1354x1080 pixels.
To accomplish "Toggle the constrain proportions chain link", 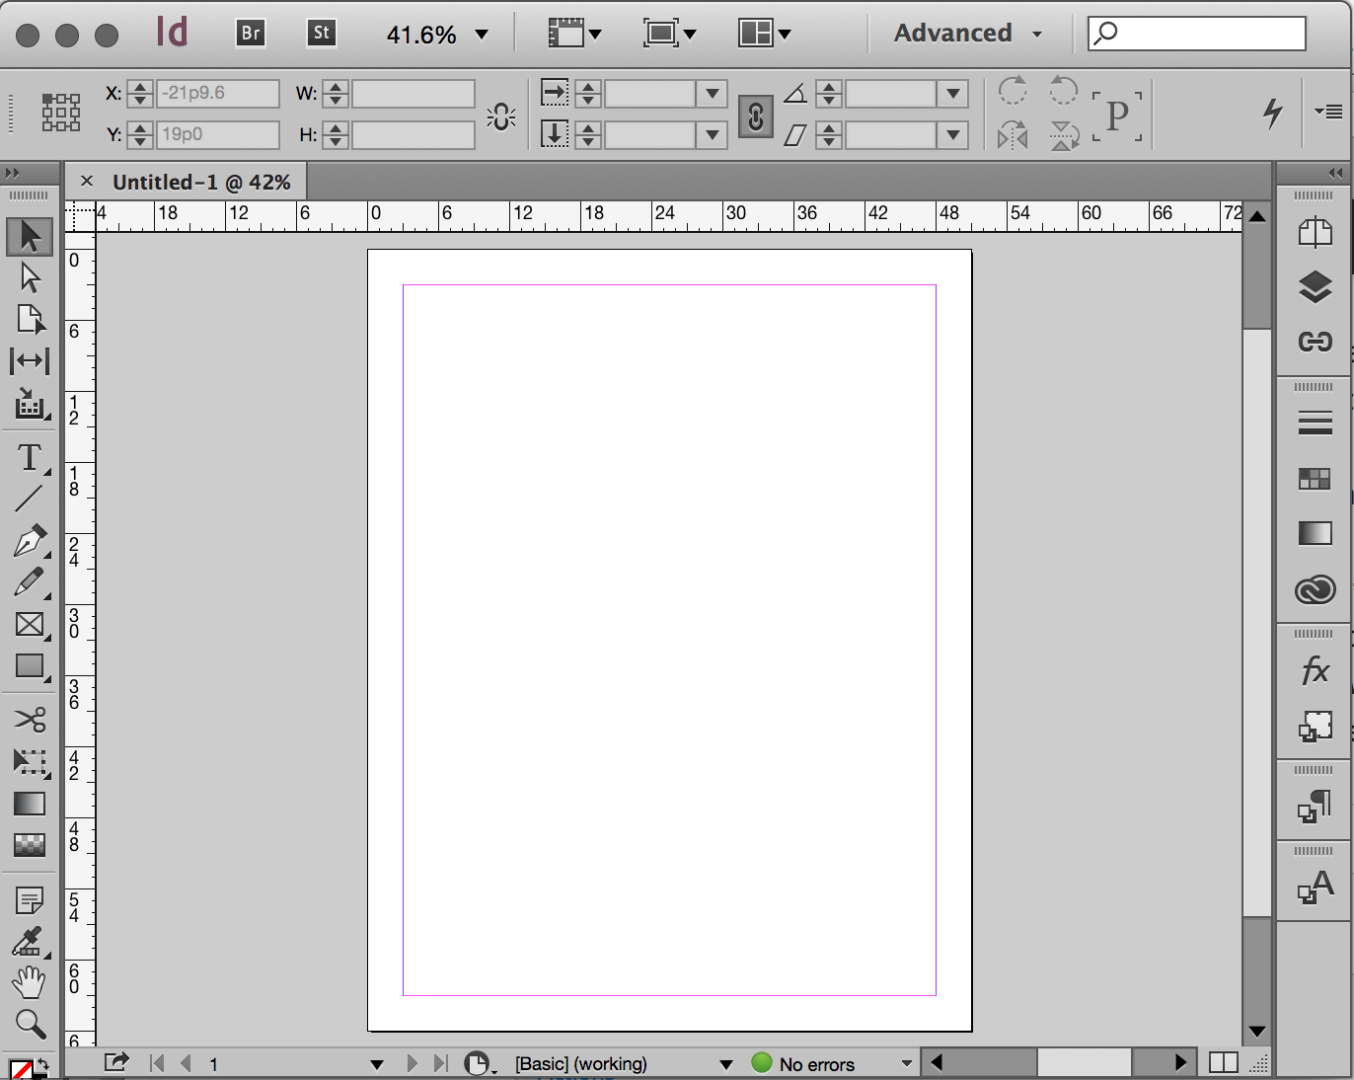I will 500,114.
